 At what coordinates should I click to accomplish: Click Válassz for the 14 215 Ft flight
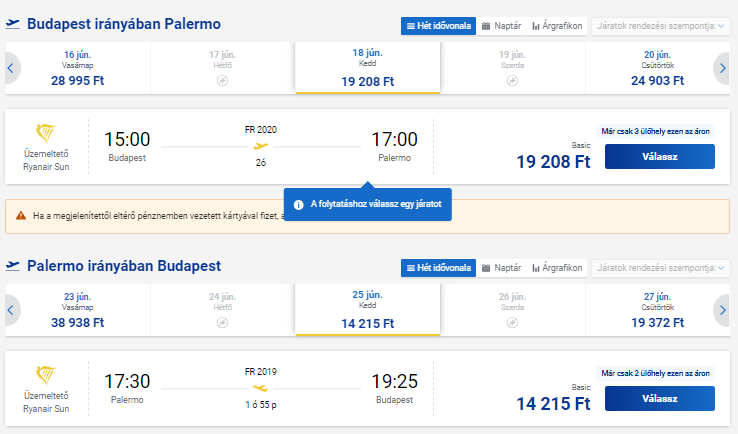659,399
